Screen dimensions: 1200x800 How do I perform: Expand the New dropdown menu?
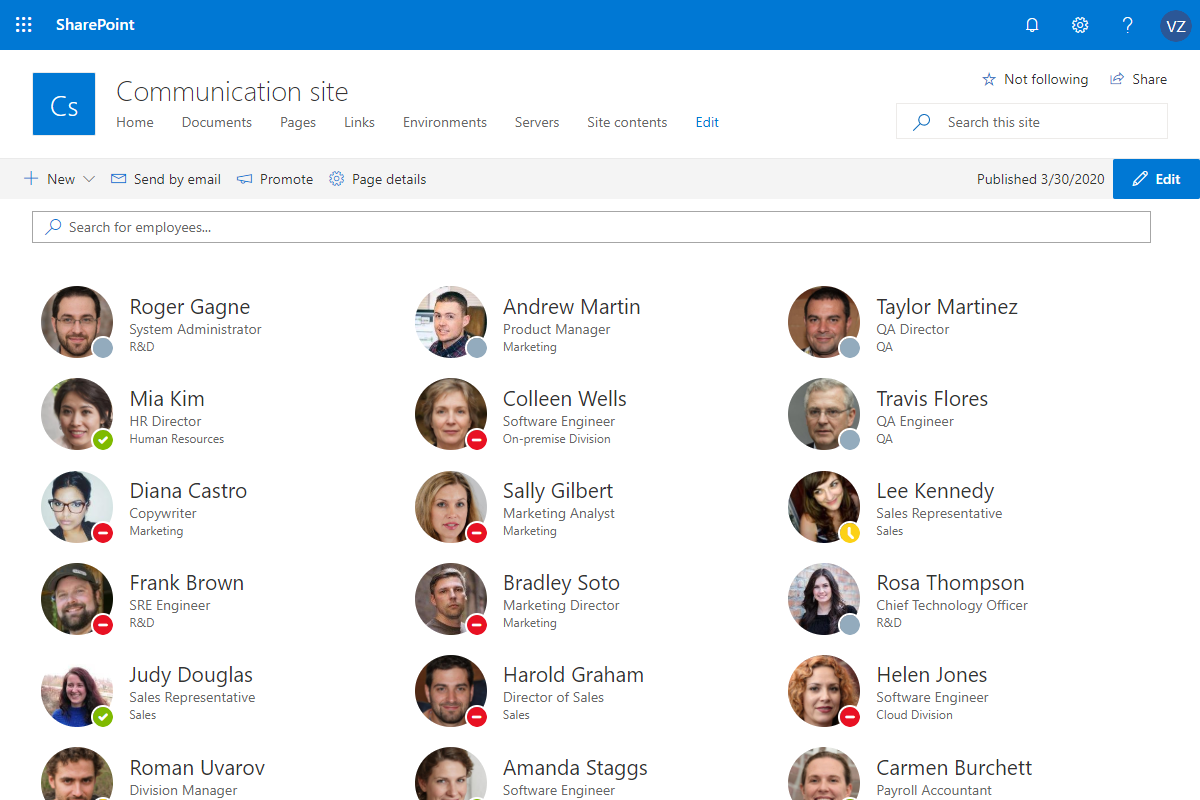click(89, 179)
